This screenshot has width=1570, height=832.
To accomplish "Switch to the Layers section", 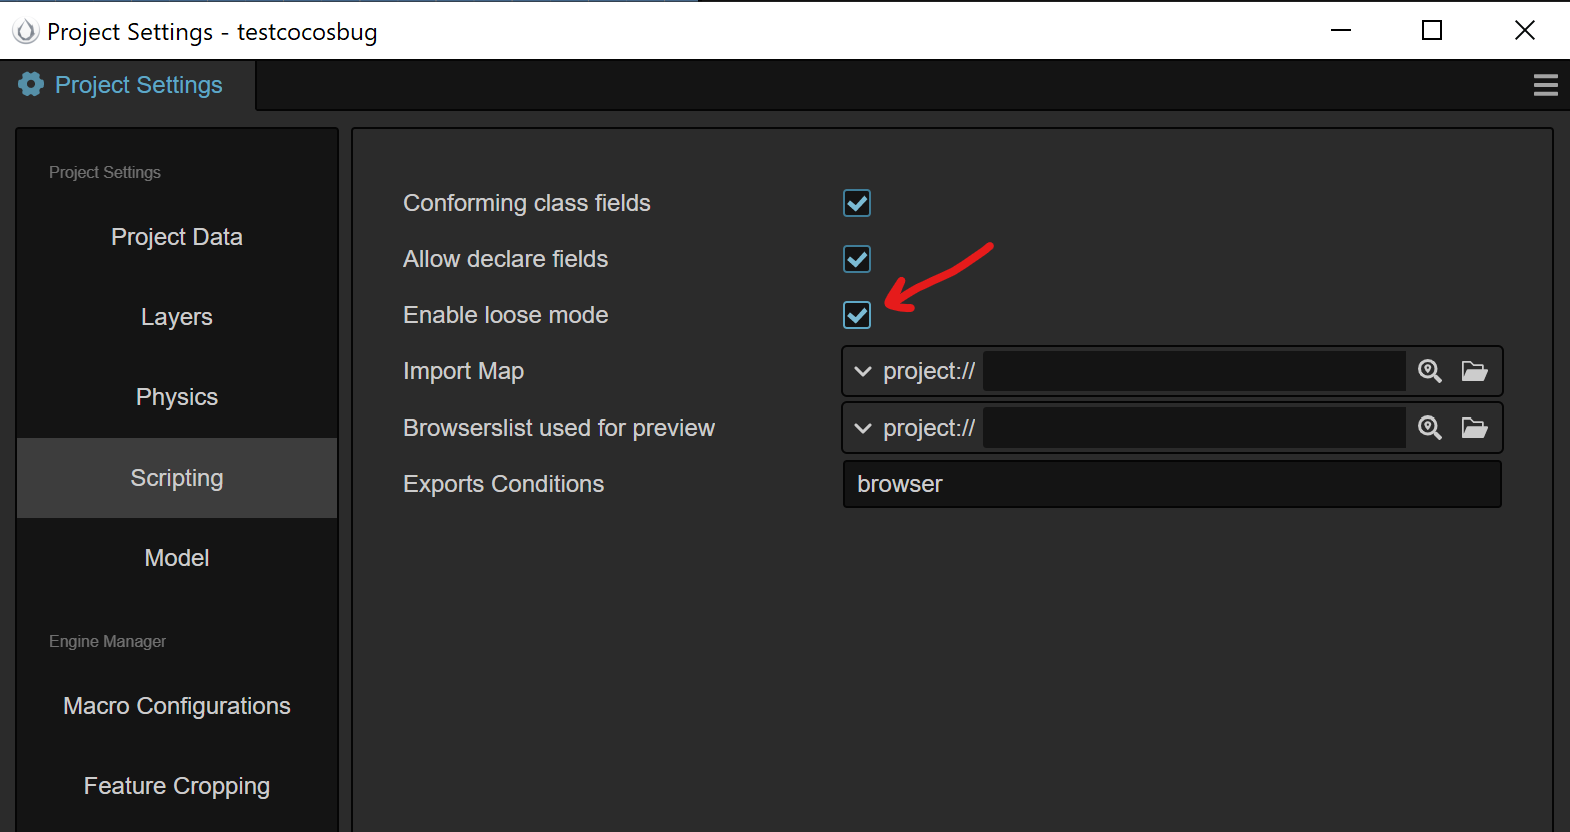I will (x=177, y=317).
